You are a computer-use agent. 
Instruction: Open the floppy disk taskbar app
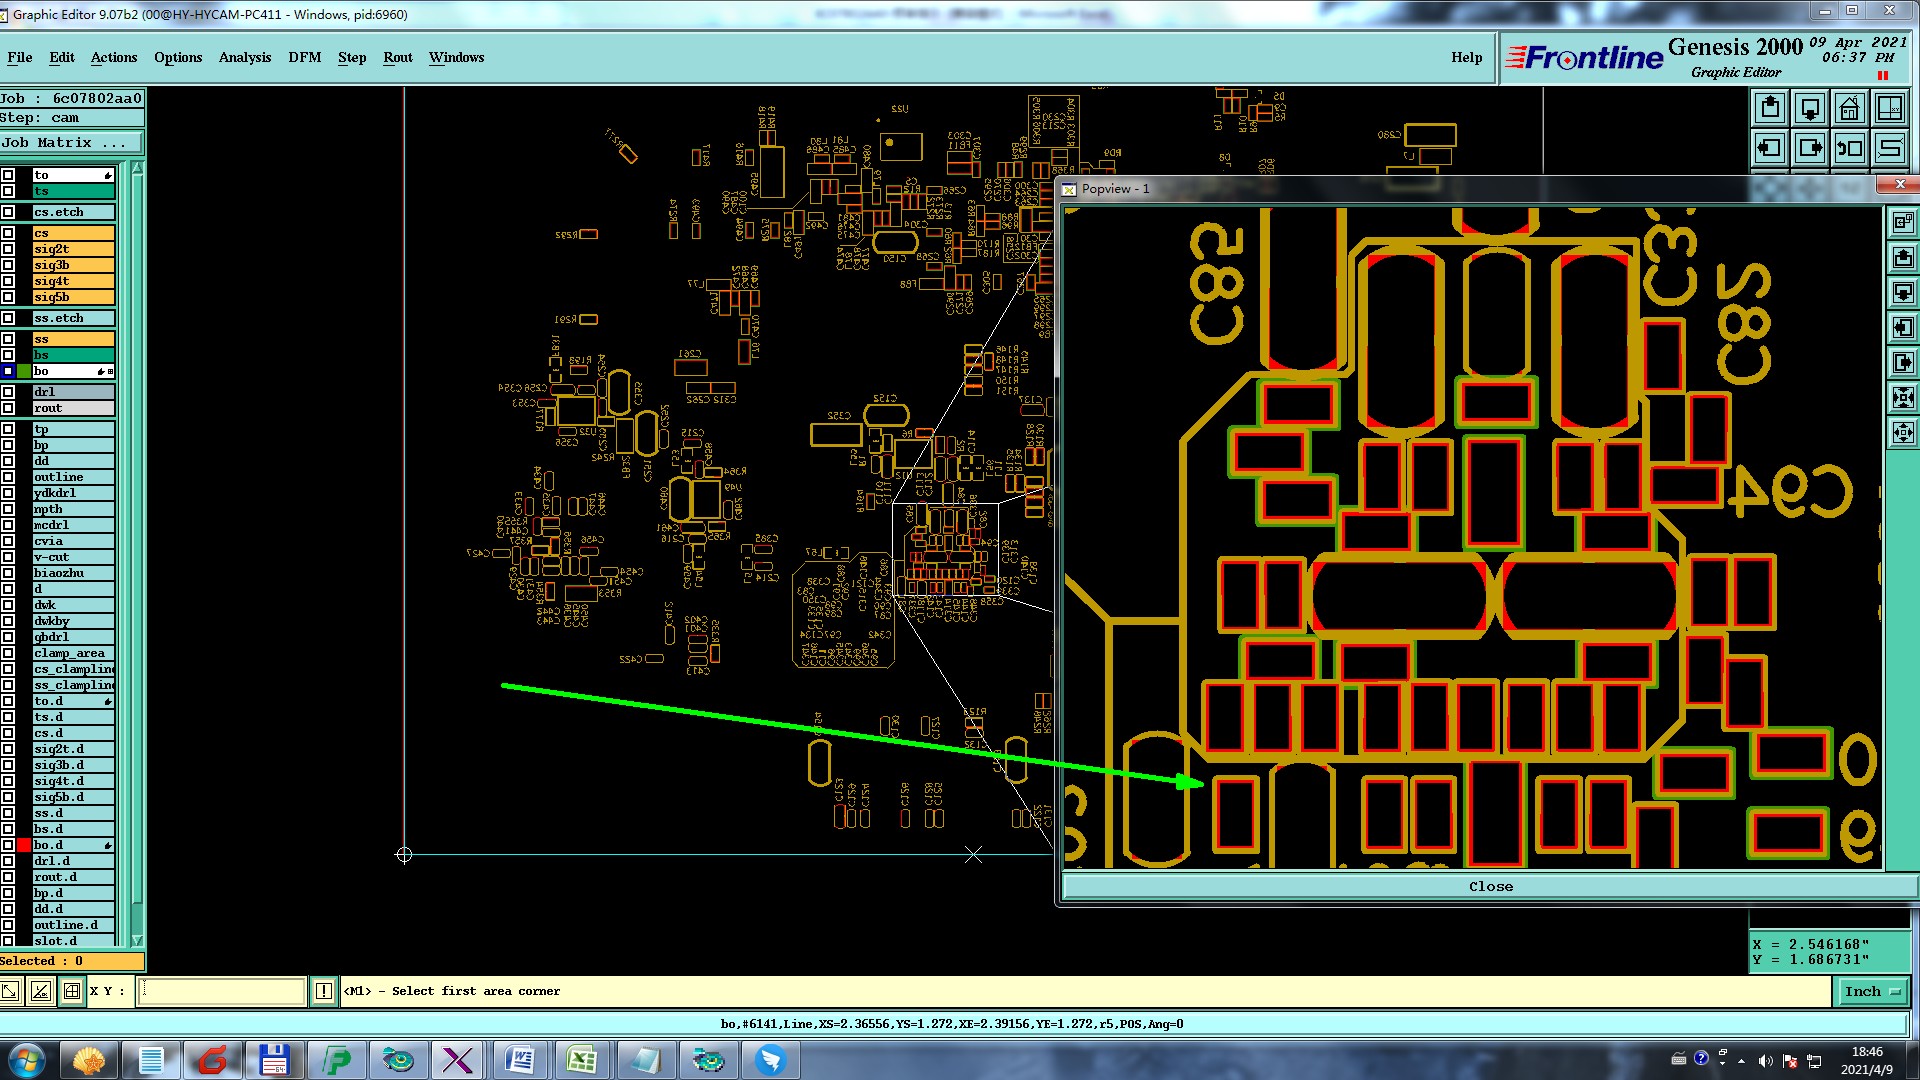(274, 1060)
